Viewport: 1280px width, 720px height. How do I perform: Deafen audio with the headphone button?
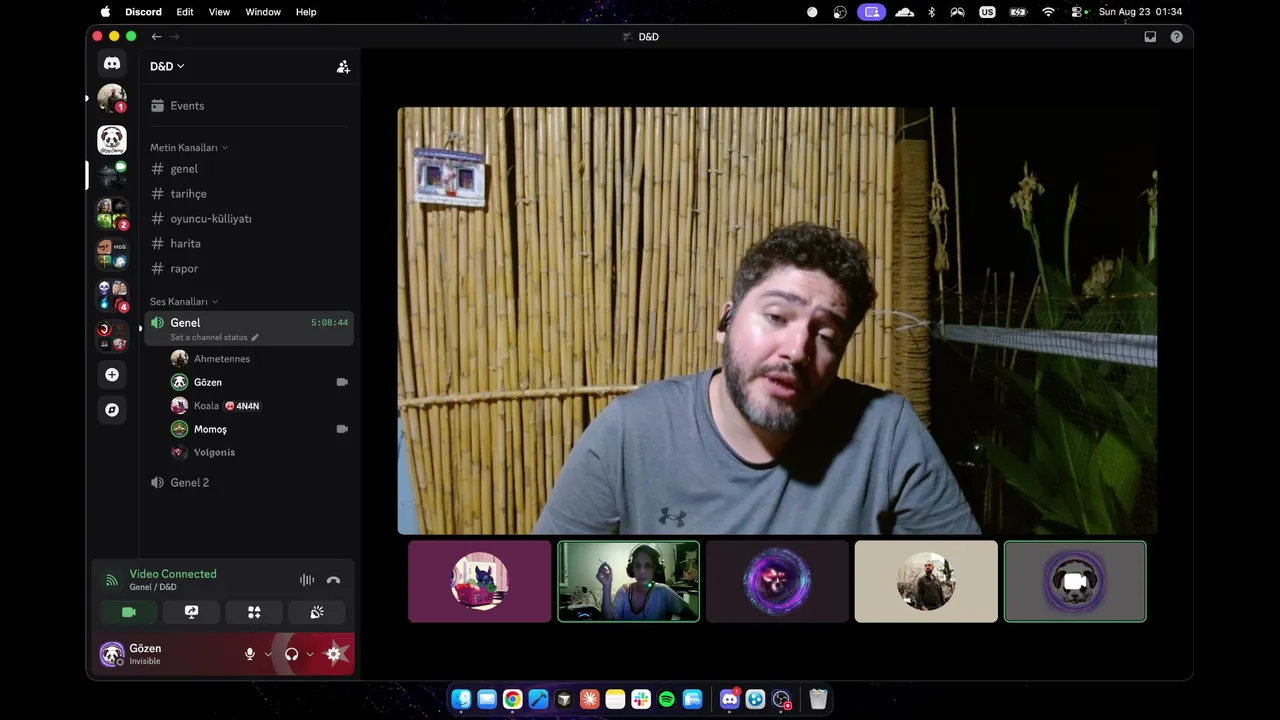[x=292, y=654]
